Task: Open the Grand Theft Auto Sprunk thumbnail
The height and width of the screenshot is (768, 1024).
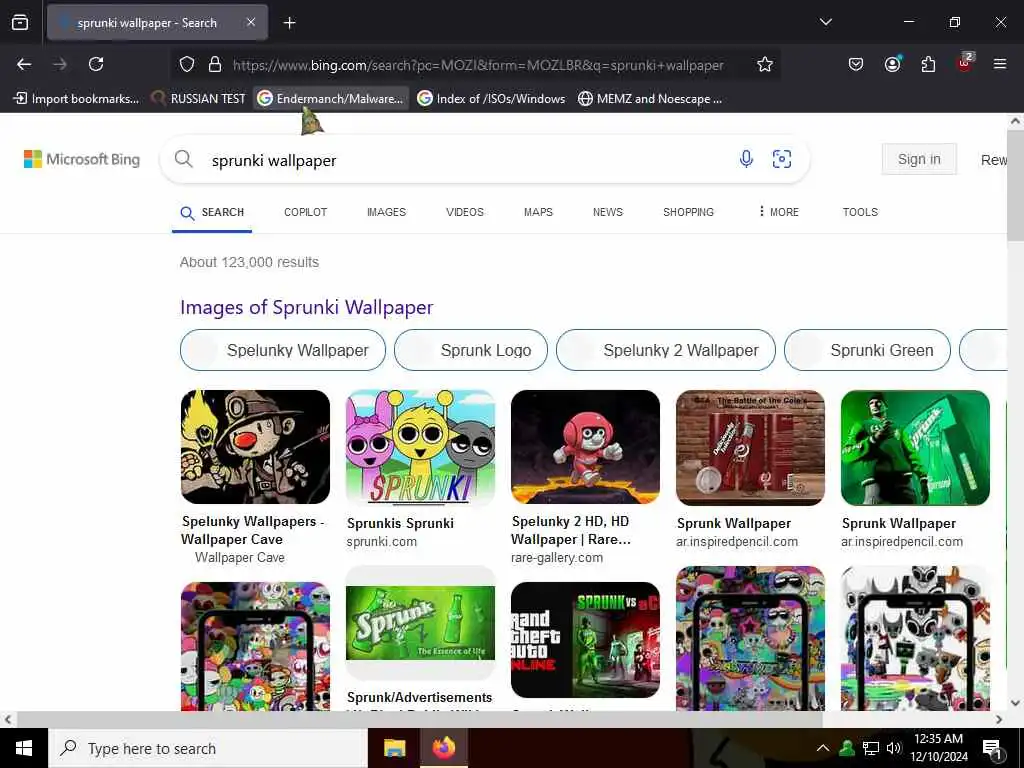Action: (585, 640)
